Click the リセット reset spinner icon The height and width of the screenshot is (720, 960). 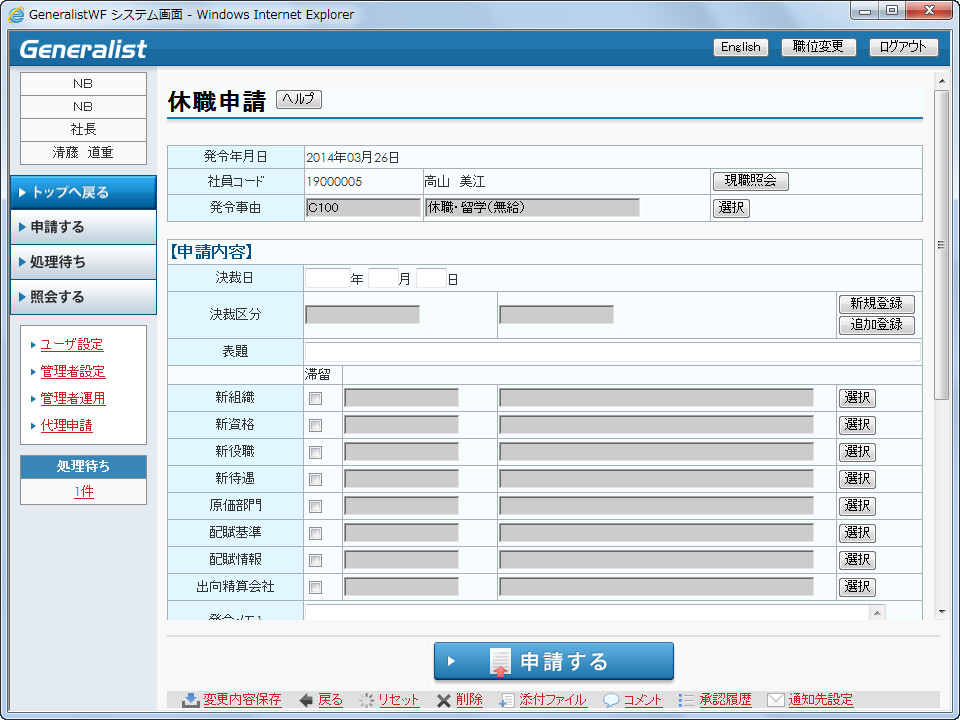click(367, 700)
